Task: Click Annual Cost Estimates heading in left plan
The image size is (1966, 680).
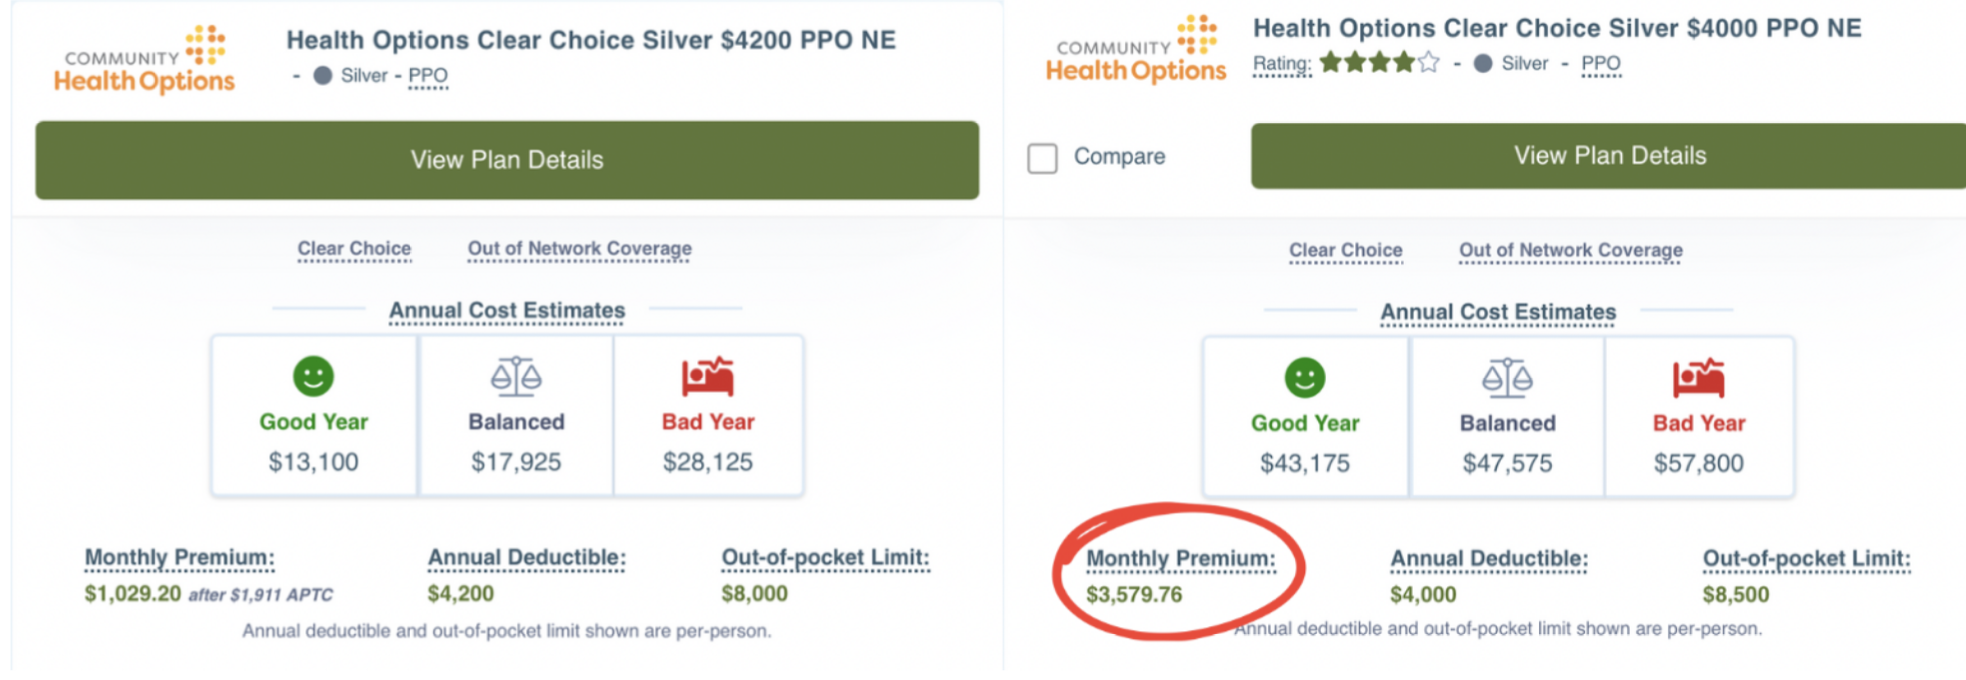Action: (x=507, y=311)
